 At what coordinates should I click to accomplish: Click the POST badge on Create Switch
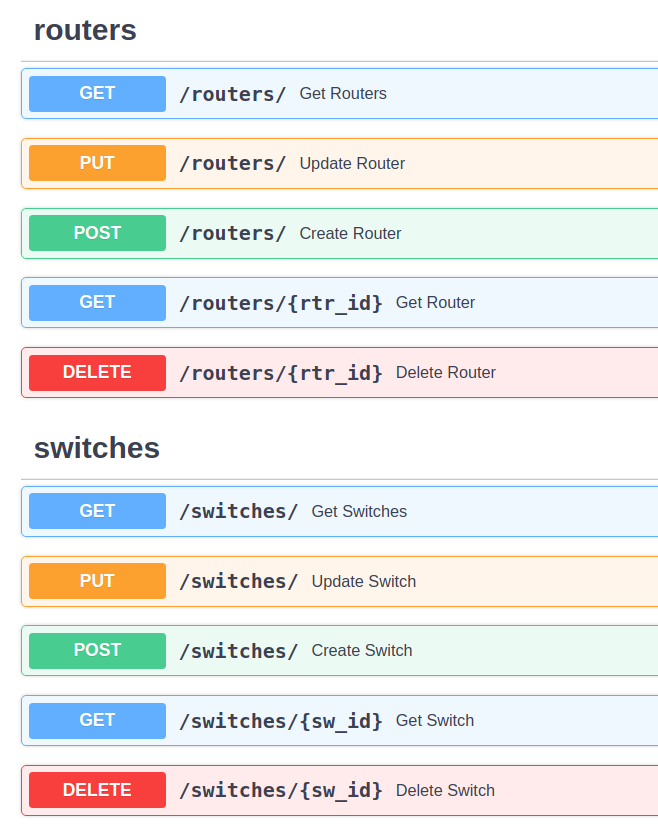pos(96,651)
